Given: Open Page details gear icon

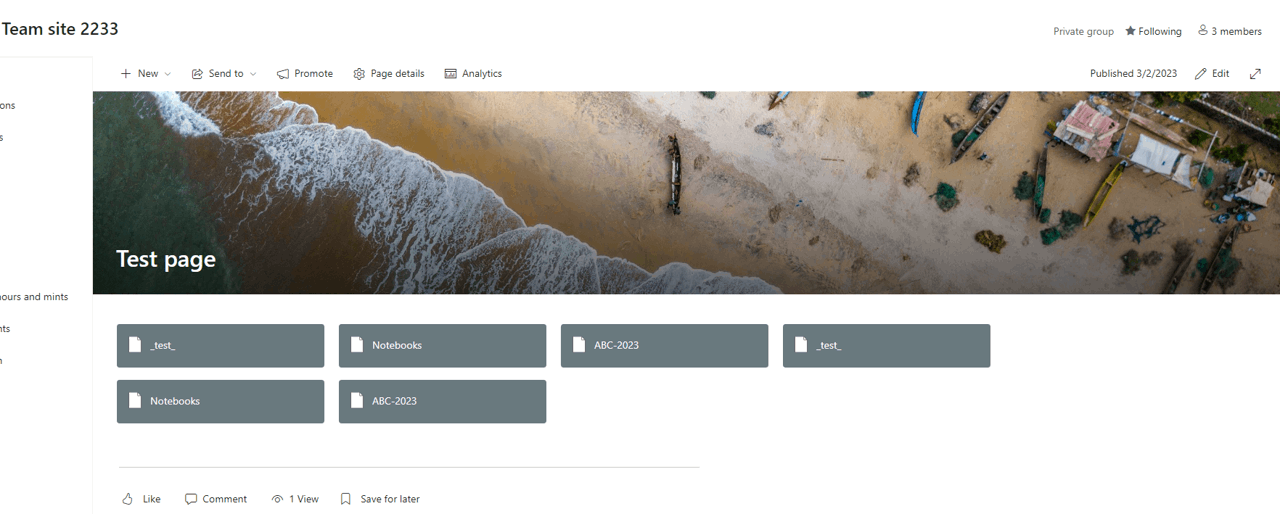Looking at the screenshot, I should coord(359,74).
